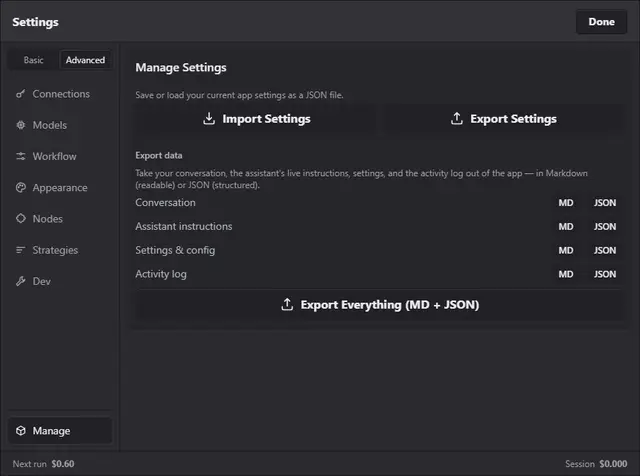The height and width of the screenshot is (476, 640).
Task: Open the Strategies section label
Action: 55,250
